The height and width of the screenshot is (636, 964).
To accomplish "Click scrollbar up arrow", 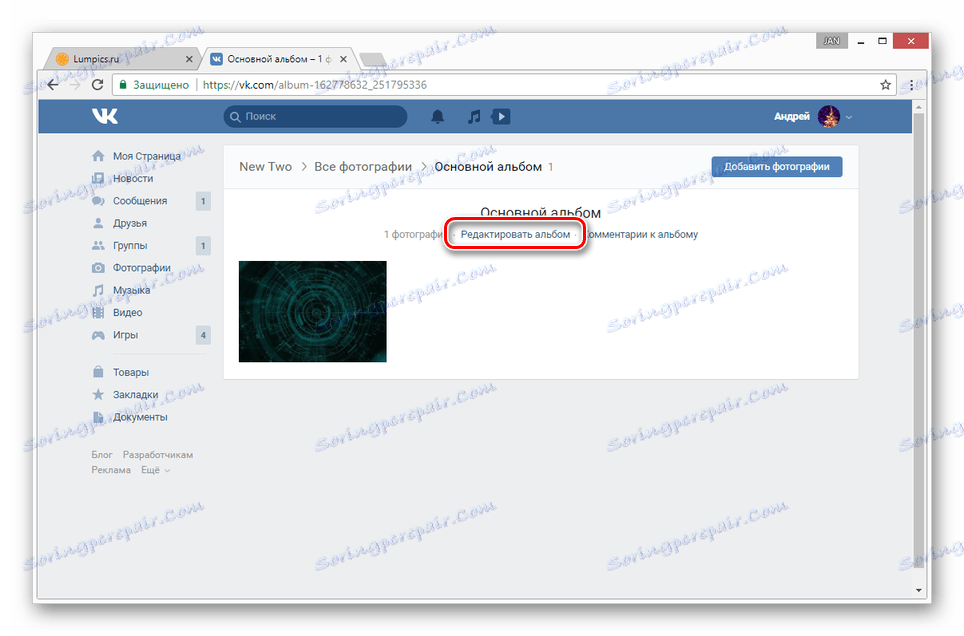I will coord(919,107).
